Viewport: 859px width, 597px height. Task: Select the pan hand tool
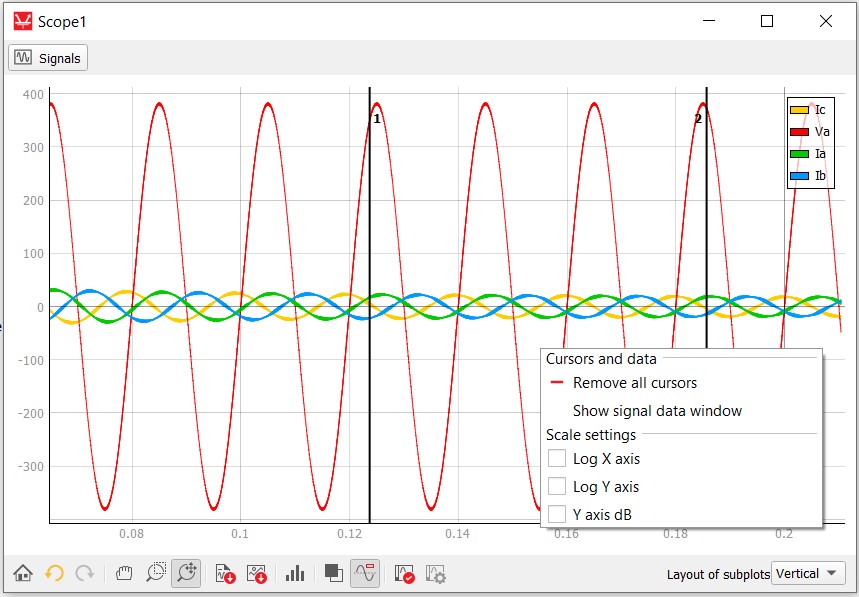coord(124,574)
